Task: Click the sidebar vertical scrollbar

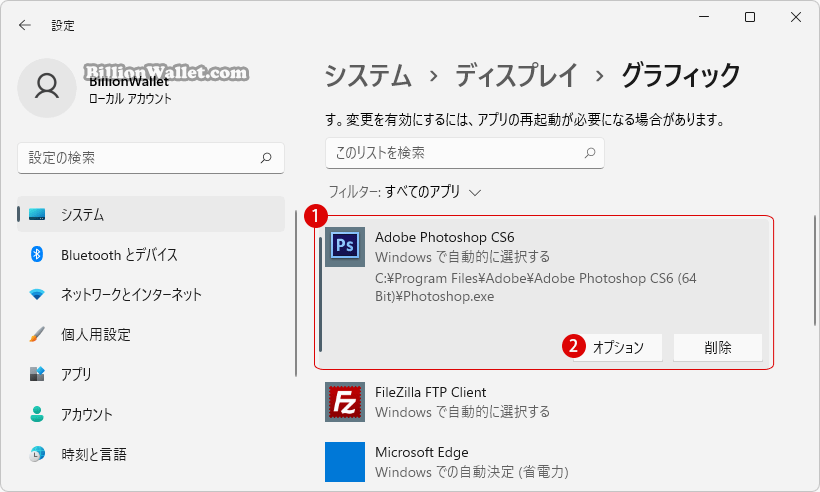Action: pos(295,293)
